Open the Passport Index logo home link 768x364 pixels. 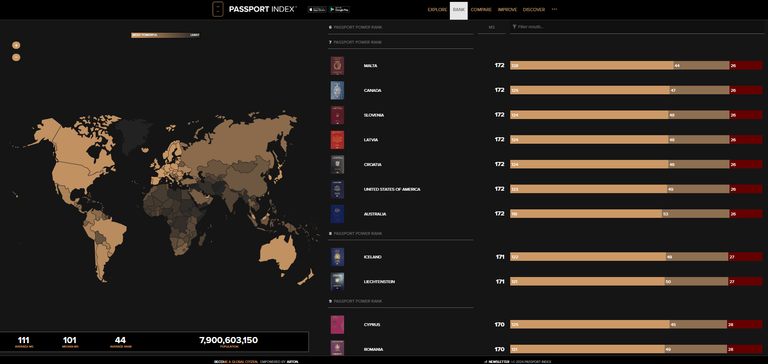254,9
